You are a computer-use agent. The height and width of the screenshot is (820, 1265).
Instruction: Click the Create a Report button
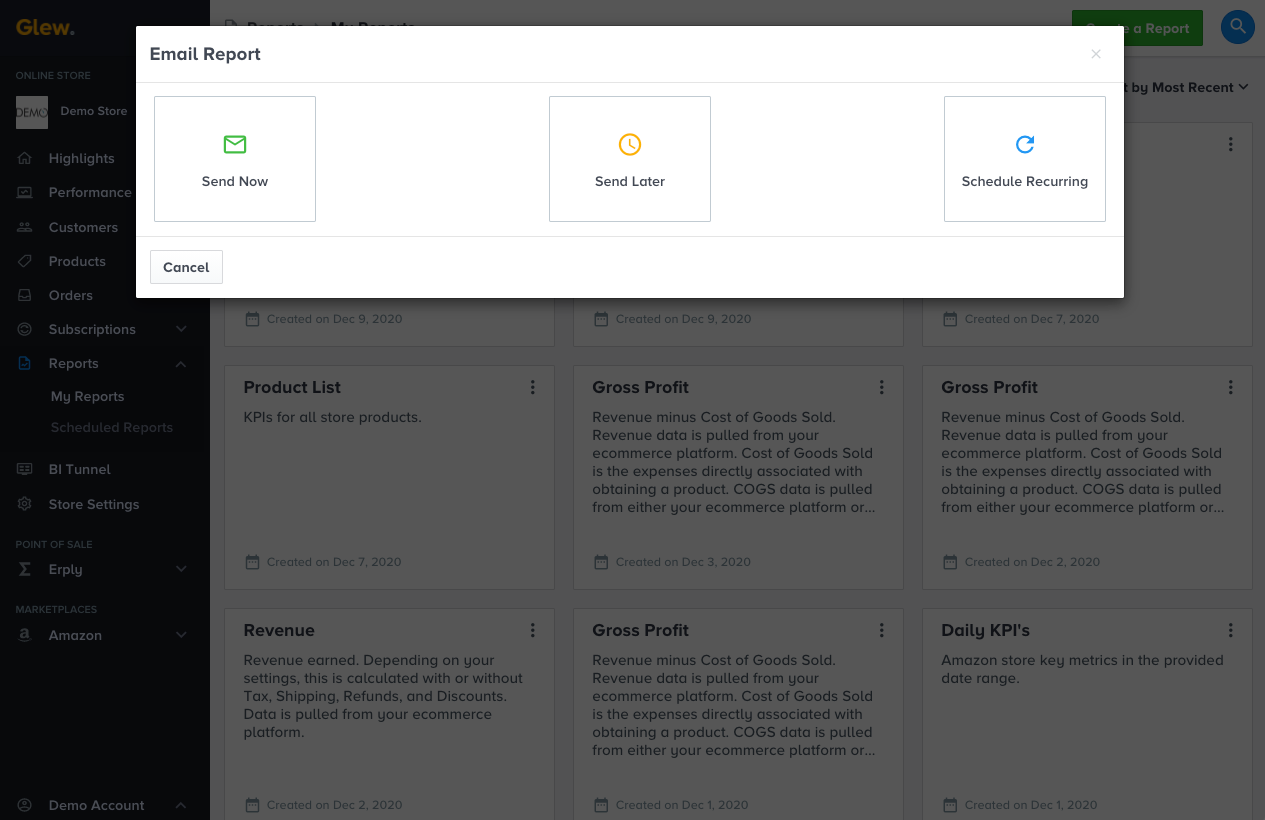click(x=1137, y=28)
